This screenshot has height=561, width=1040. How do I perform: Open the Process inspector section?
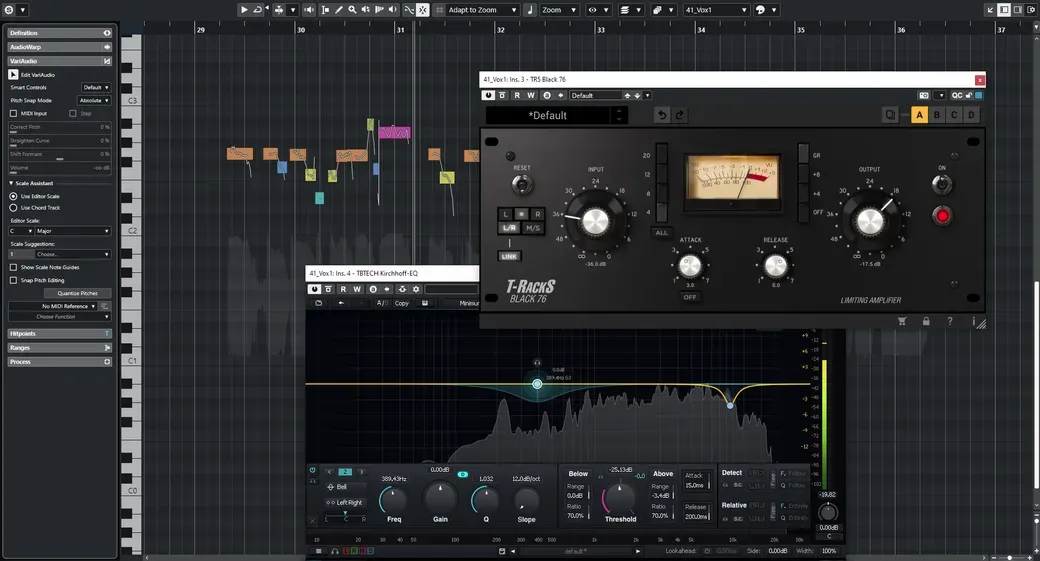point(60,361)
